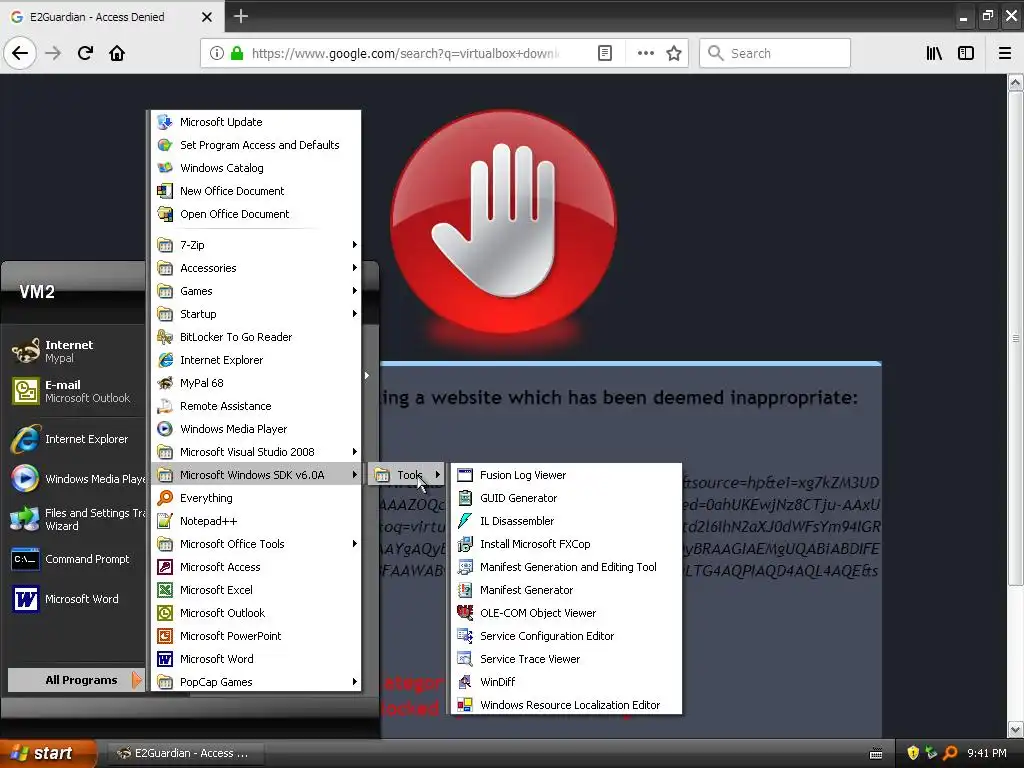Viewport: 1024px width, 768px height.
Task: Open Service Trace Viewer icon
Action: [465, 658]
